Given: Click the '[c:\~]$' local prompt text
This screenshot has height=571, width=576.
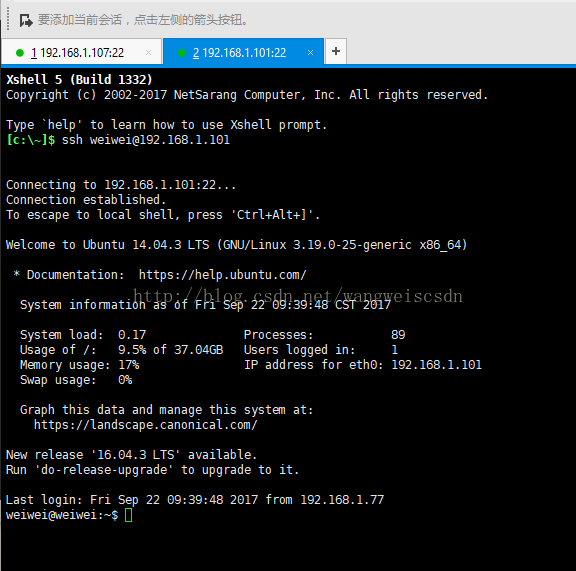Looking at the screenshot, I should (31, 140).
